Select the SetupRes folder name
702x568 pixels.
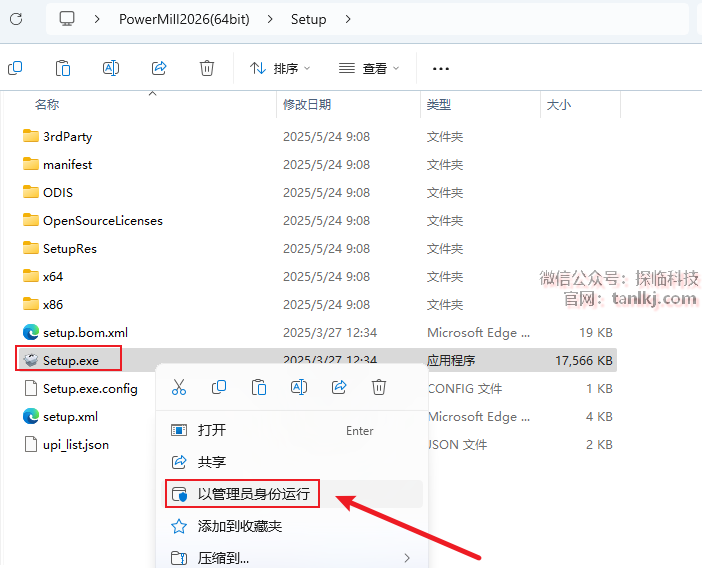[70, 248]
